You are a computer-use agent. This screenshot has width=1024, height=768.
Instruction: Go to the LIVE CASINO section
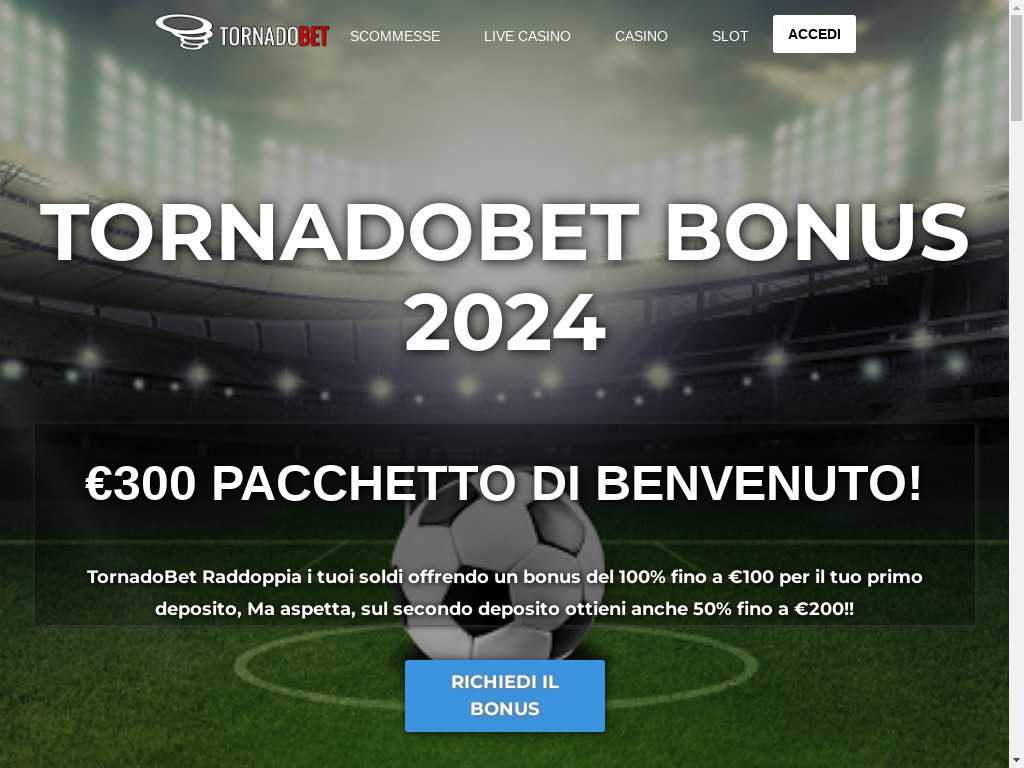(527, 36)
